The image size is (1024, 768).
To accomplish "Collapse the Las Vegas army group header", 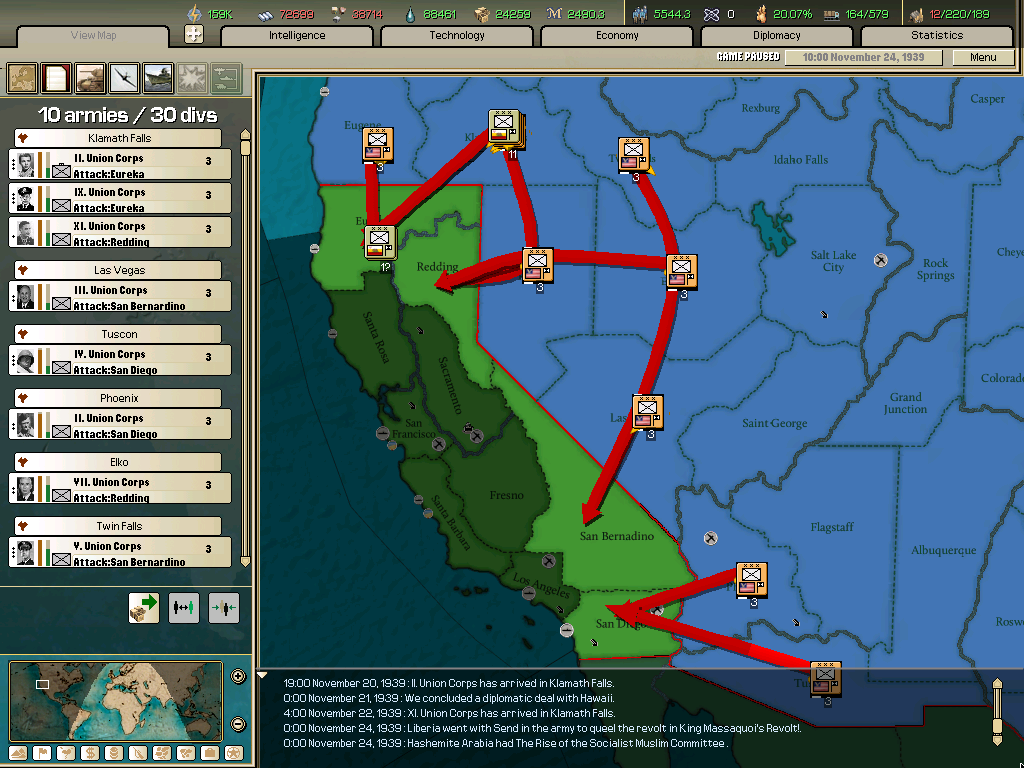I will pos(119,269).
